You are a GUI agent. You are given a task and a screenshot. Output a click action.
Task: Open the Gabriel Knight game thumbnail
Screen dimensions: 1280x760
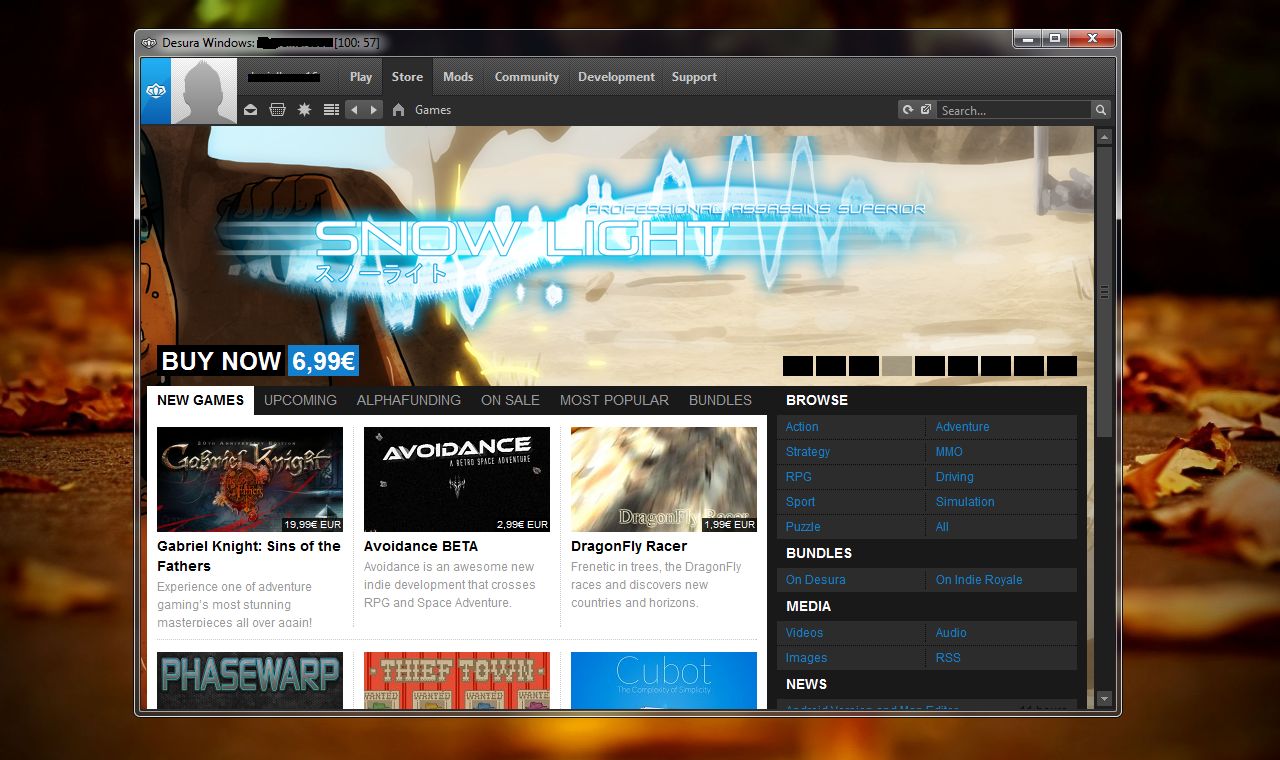(x=250, y=479)
